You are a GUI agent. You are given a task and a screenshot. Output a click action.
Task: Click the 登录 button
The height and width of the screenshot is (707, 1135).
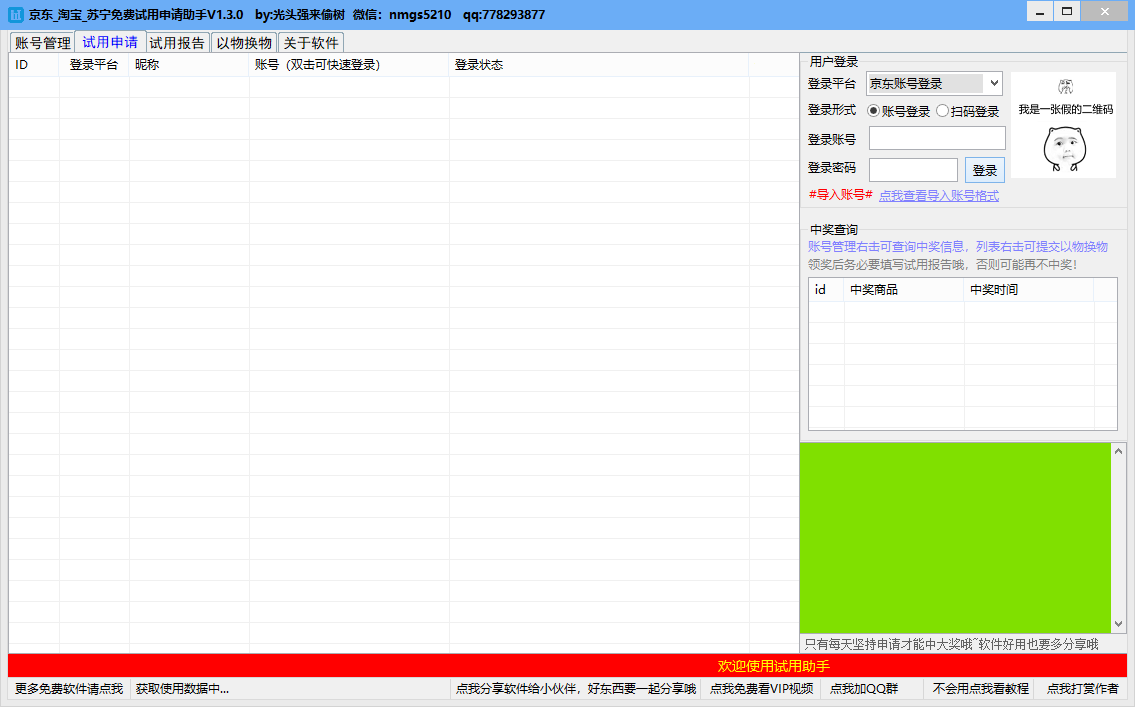(x=984, y=170)
